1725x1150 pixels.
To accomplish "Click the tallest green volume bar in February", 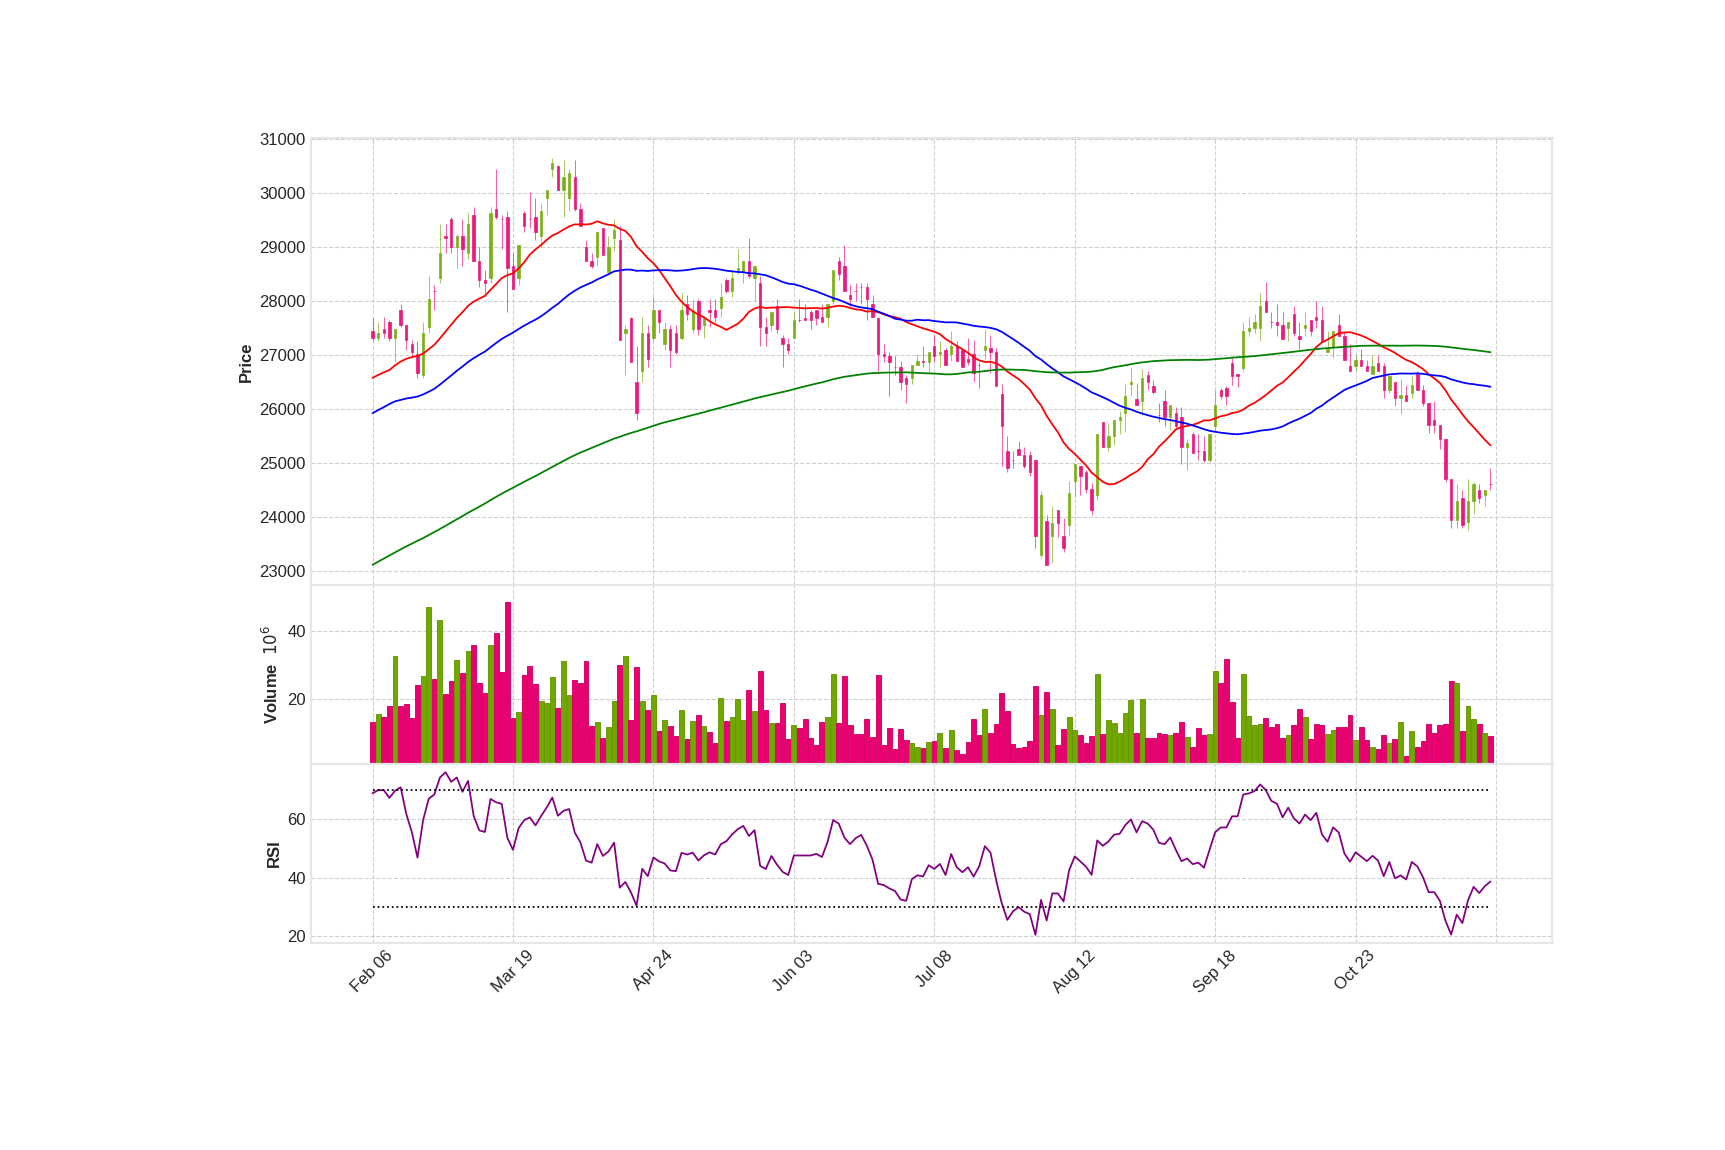I will click(x=429, y=685).
